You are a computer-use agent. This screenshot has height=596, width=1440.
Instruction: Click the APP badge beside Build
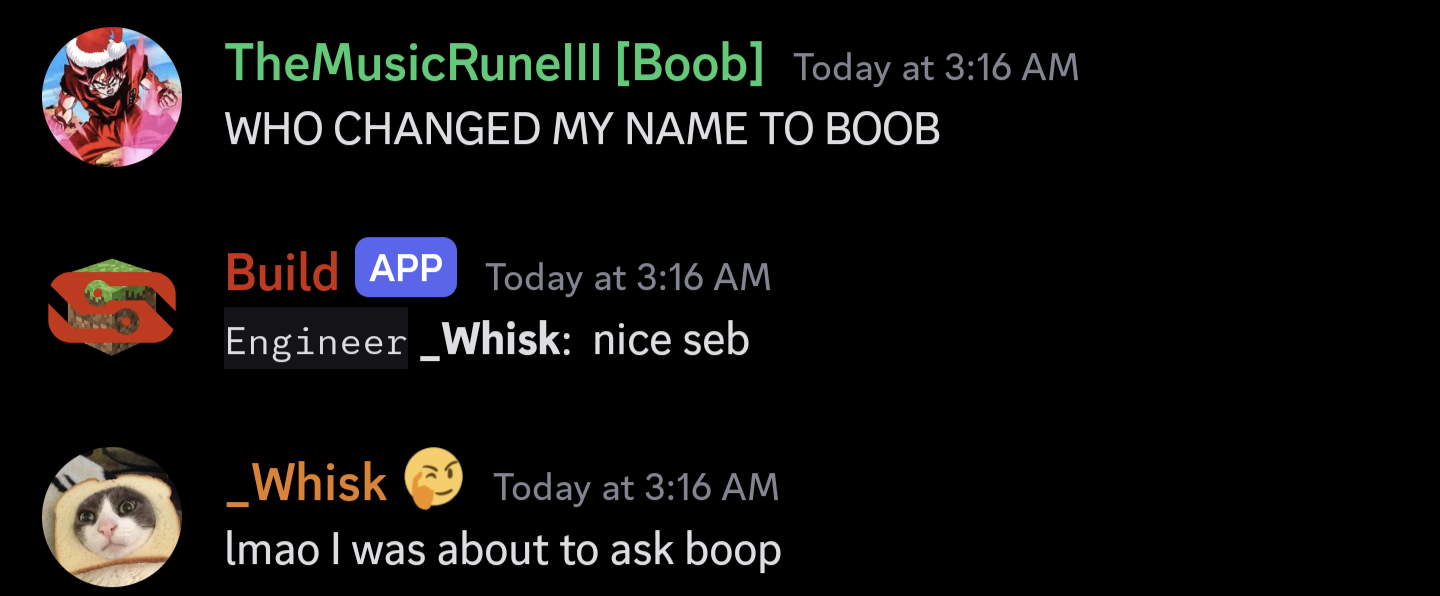pyautogui.click(x=406, y=267)
